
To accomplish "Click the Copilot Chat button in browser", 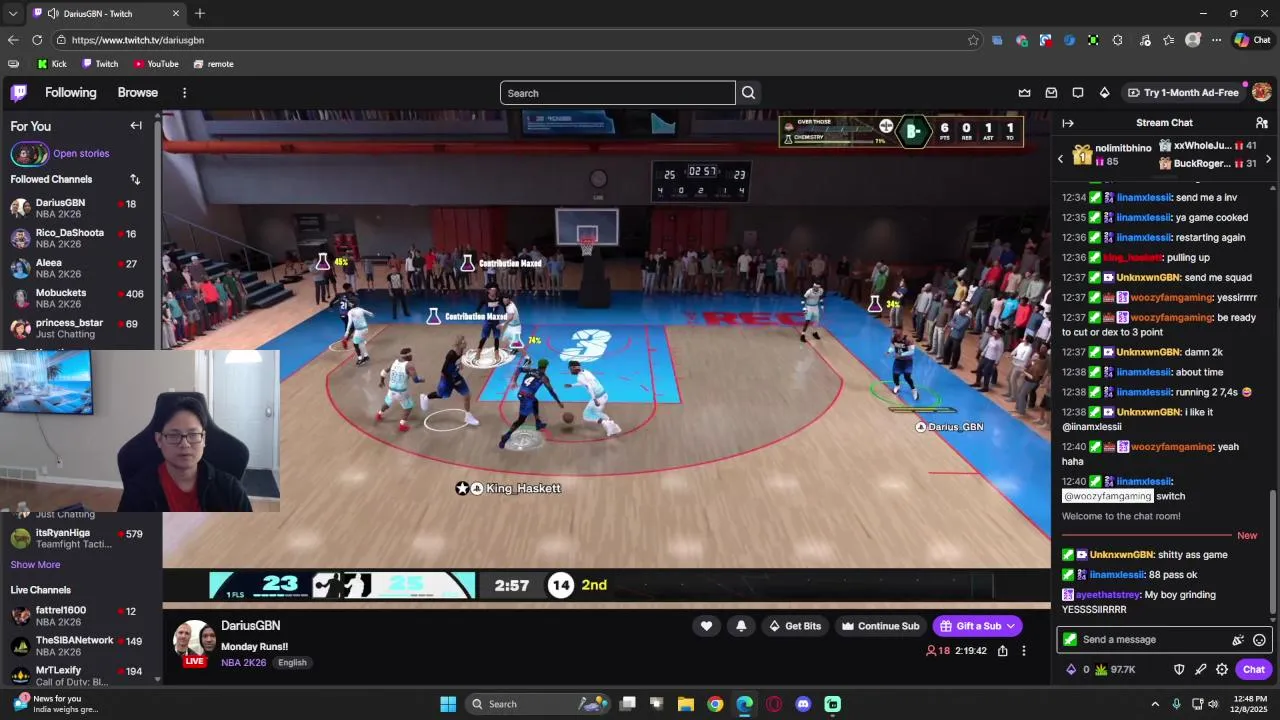I will (1252, 40).
